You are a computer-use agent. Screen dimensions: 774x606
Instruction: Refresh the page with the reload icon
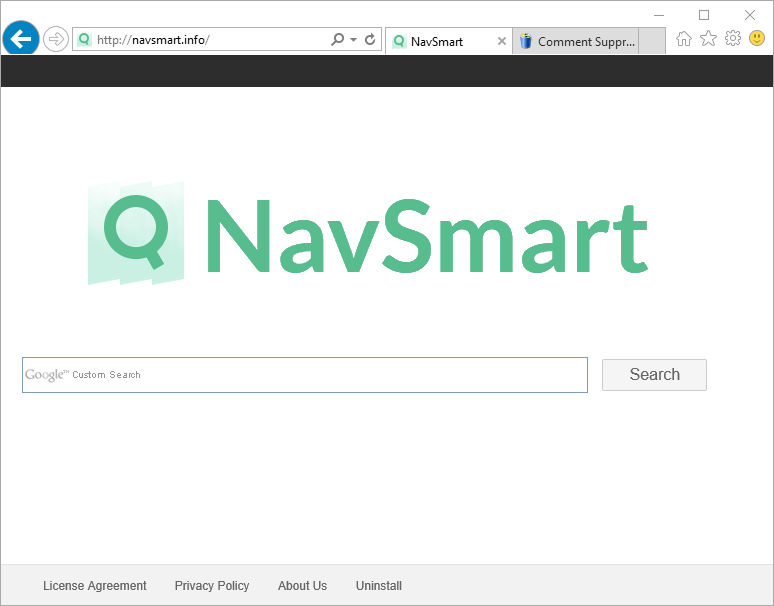[370, 39]
